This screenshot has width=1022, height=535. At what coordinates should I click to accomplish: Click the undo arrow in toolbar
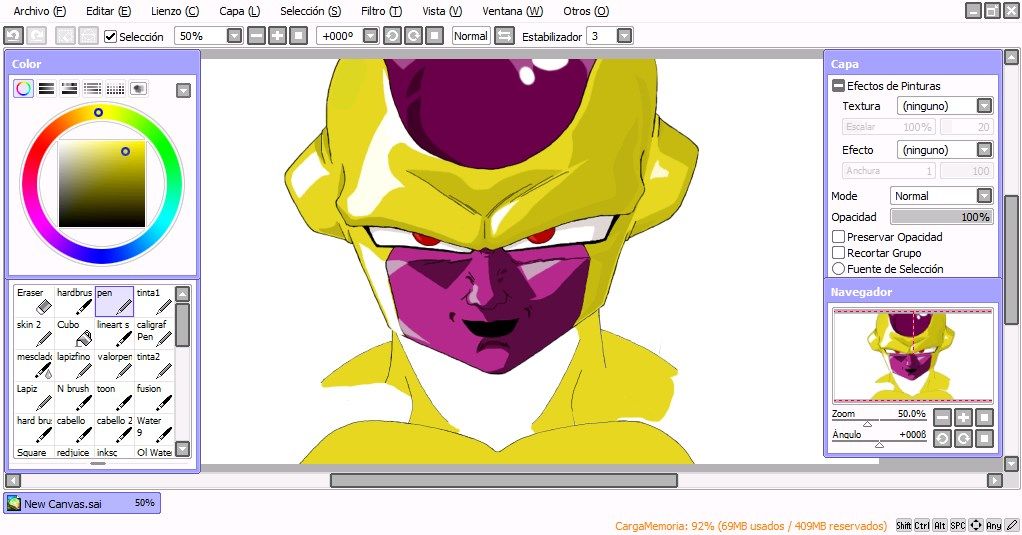coord(14,36)
